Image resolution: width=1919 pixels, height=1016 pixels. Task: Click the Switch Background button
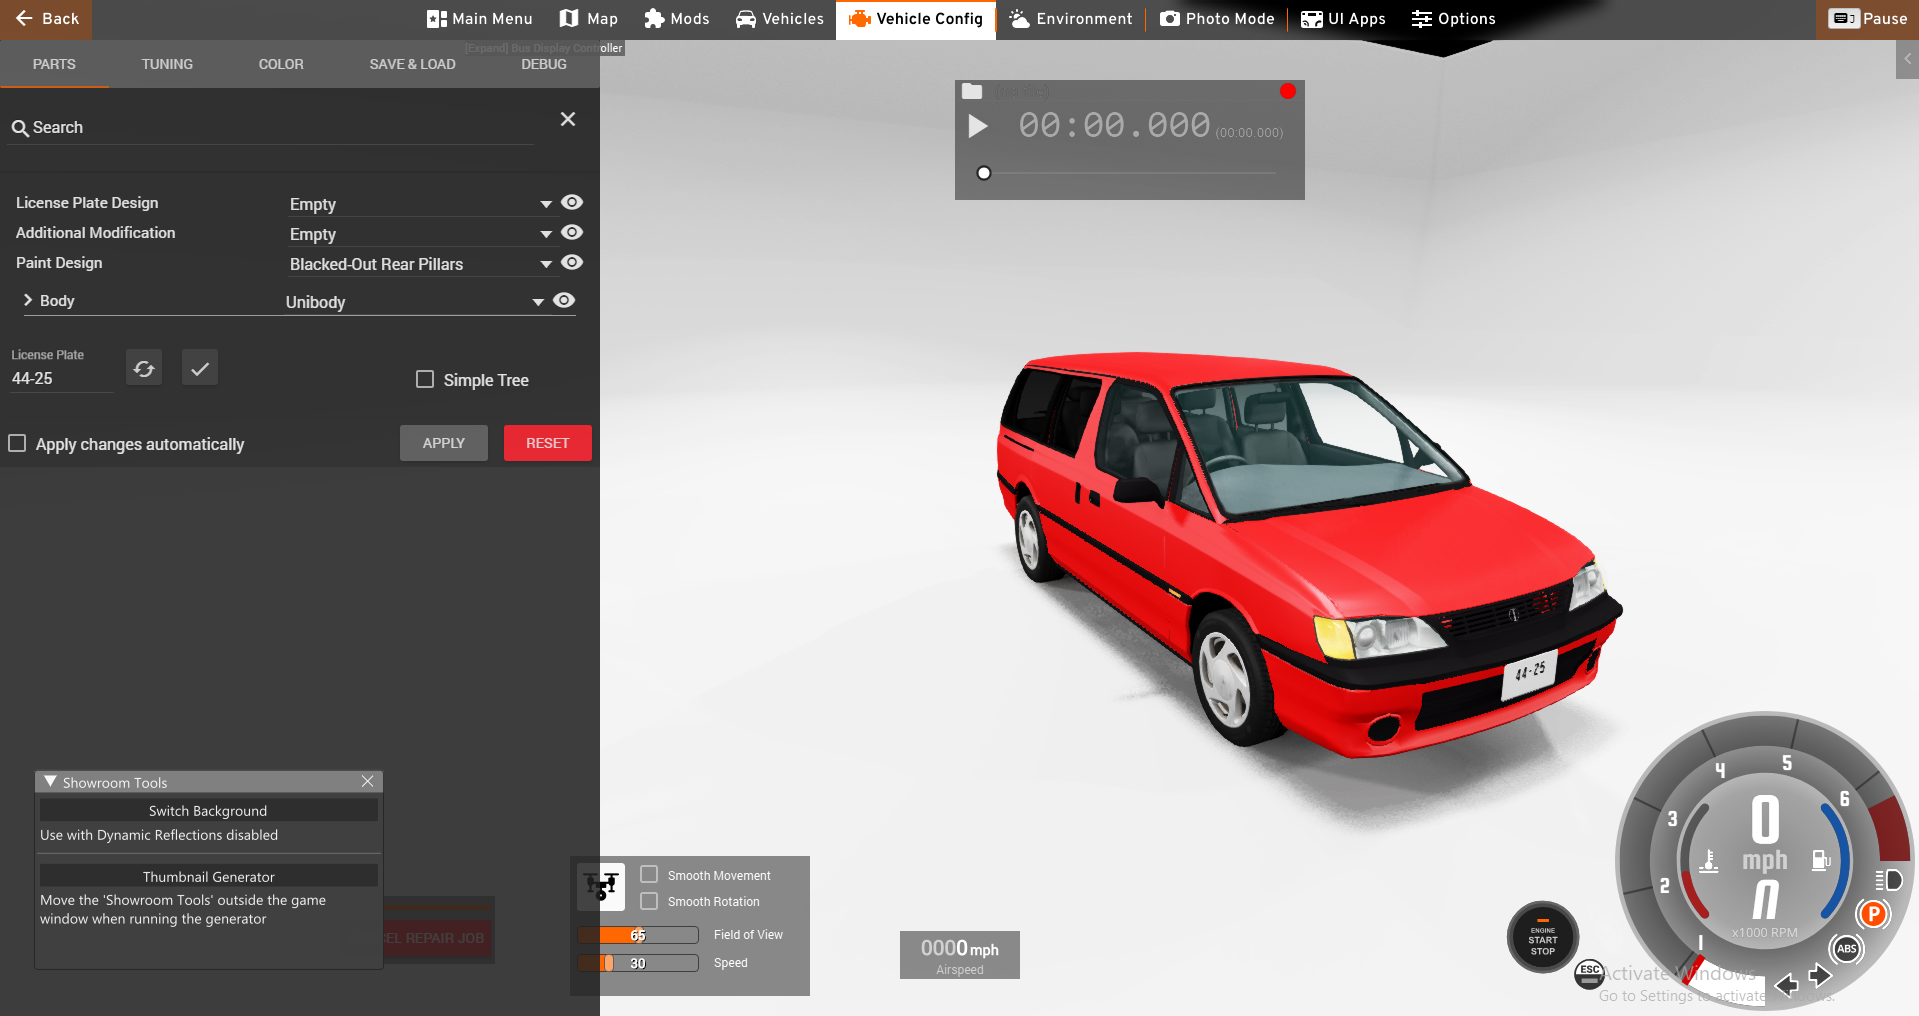pos(208,810)
